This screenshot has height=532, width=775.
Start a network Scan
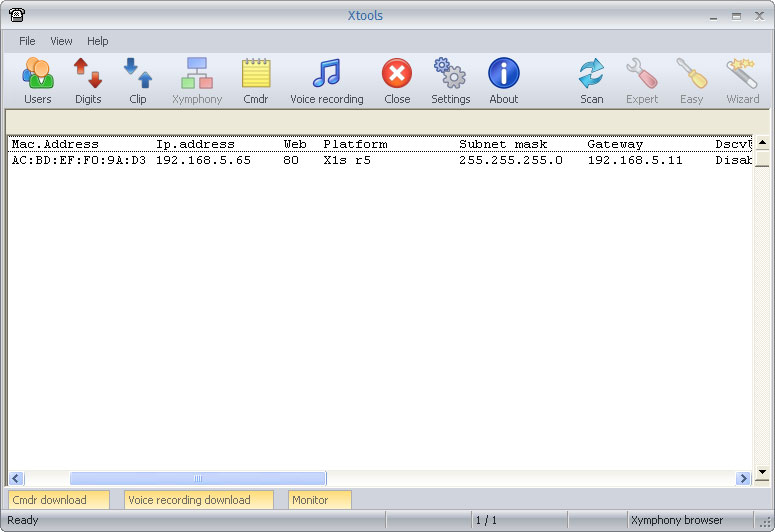[591, 80]
